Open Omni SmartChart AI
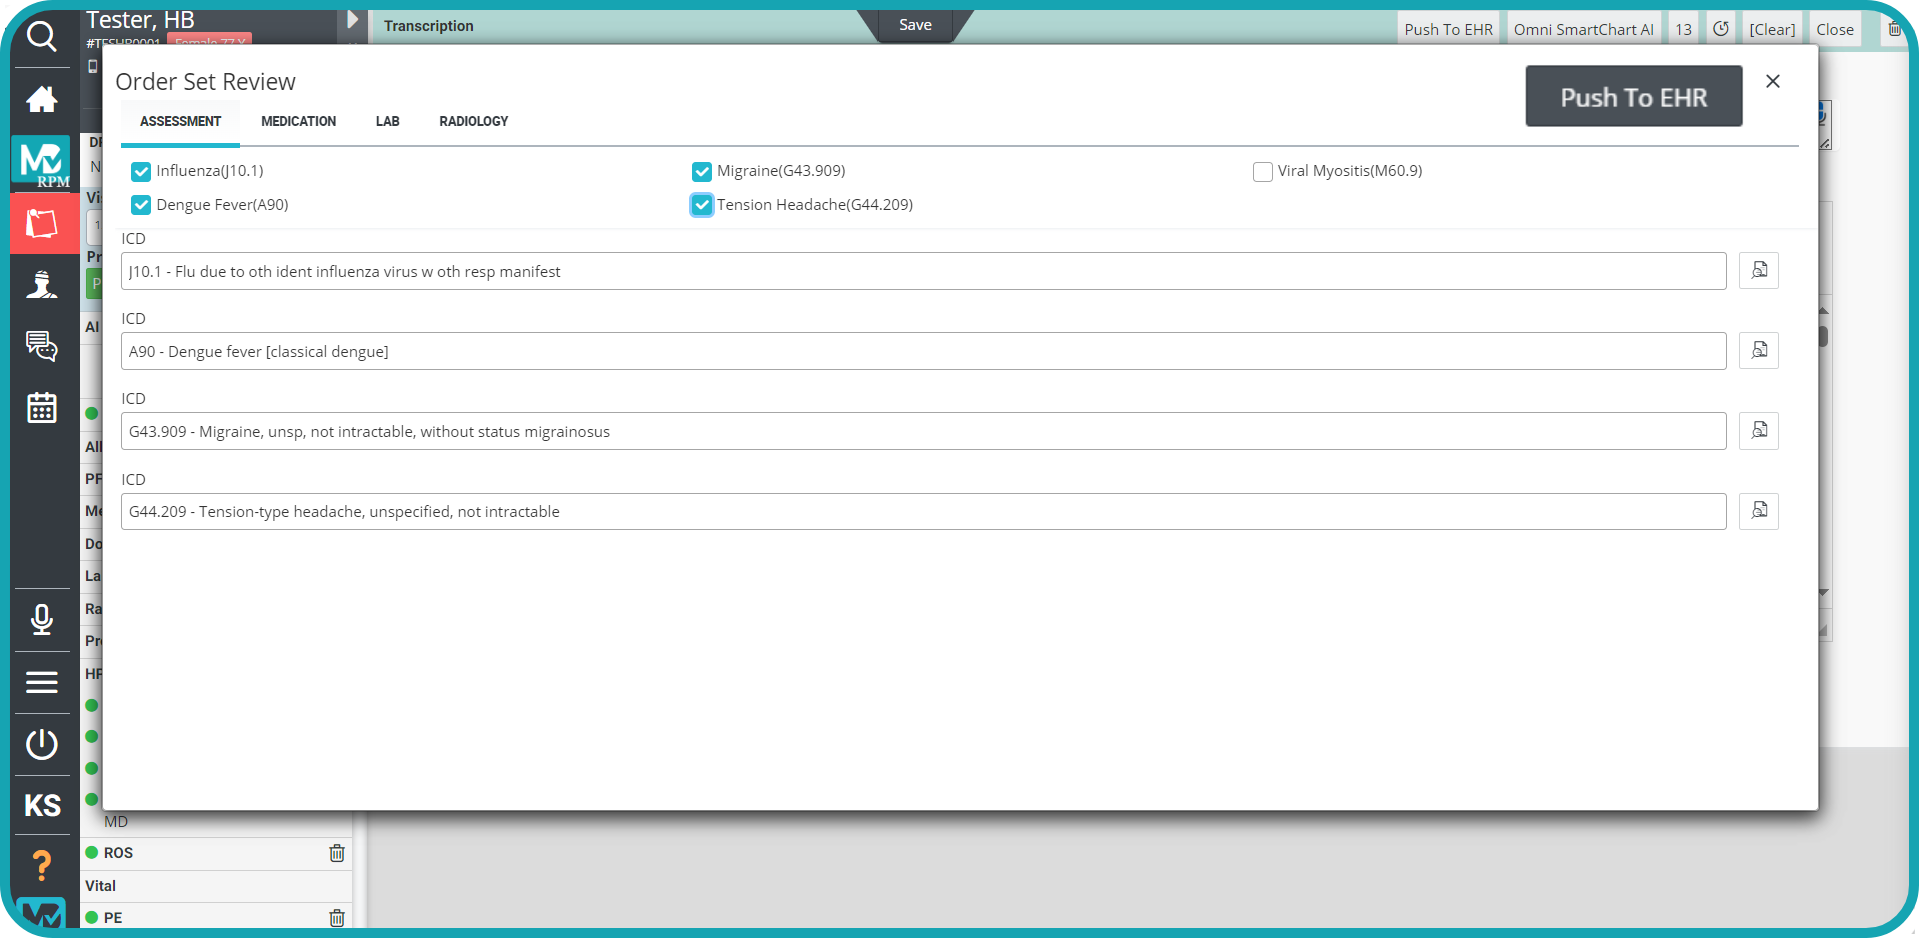The height and width of the screenshot is (938, 1919). (1584, 29)
